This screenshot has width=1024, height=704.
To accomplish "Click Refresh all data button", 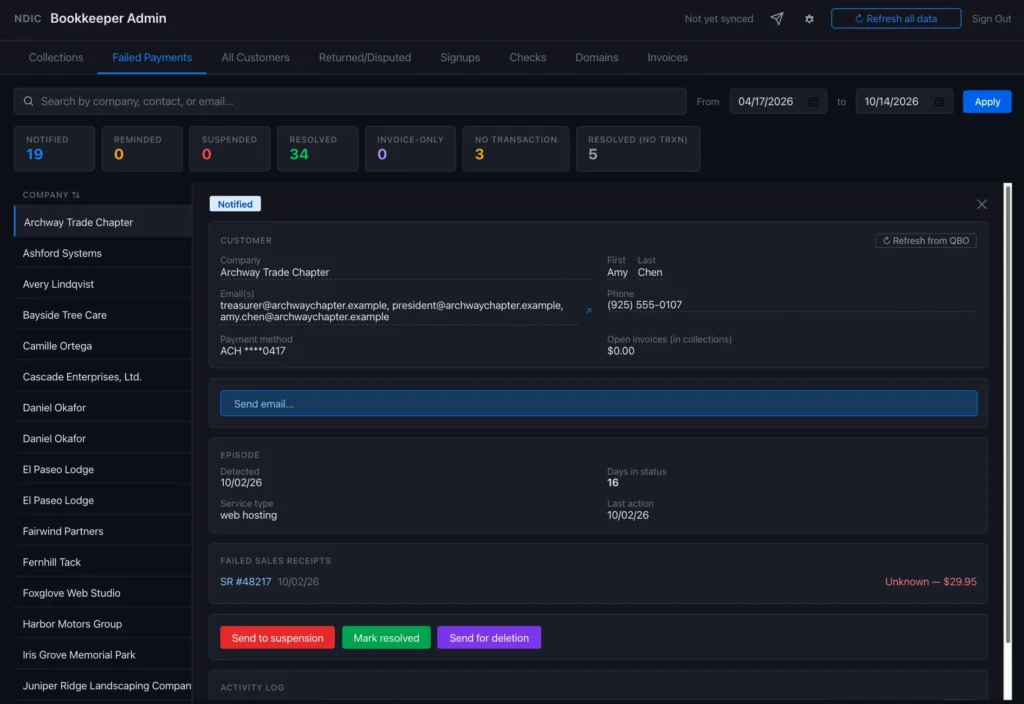I will point(895,18).
